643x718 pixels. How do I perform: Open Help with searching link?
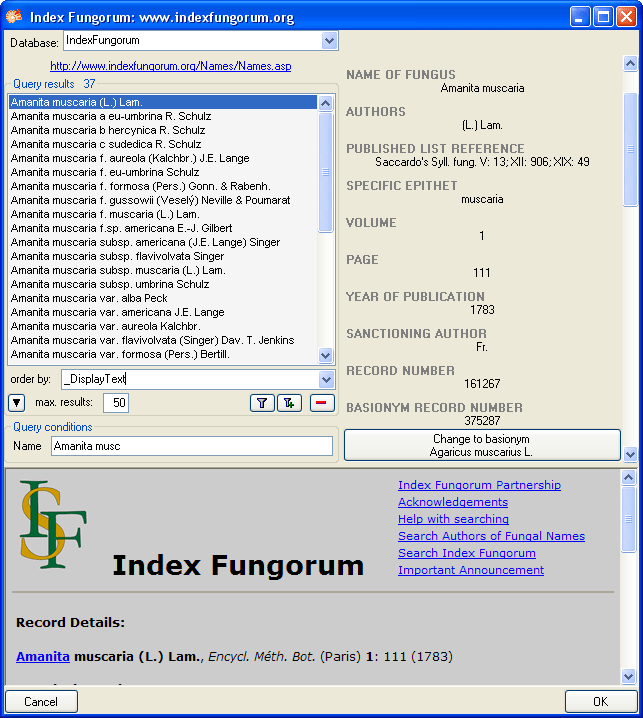pos(453,519)
